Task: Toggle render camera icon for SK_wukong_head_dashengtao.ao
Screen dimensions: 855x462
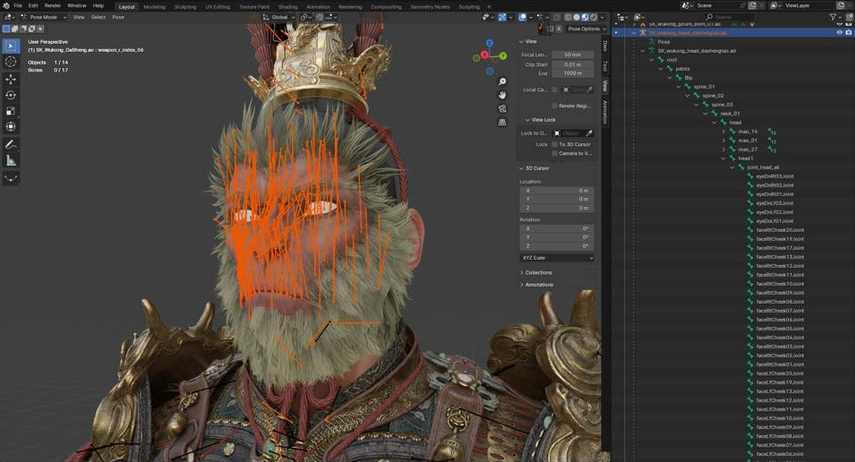Action: pos(848,33)
